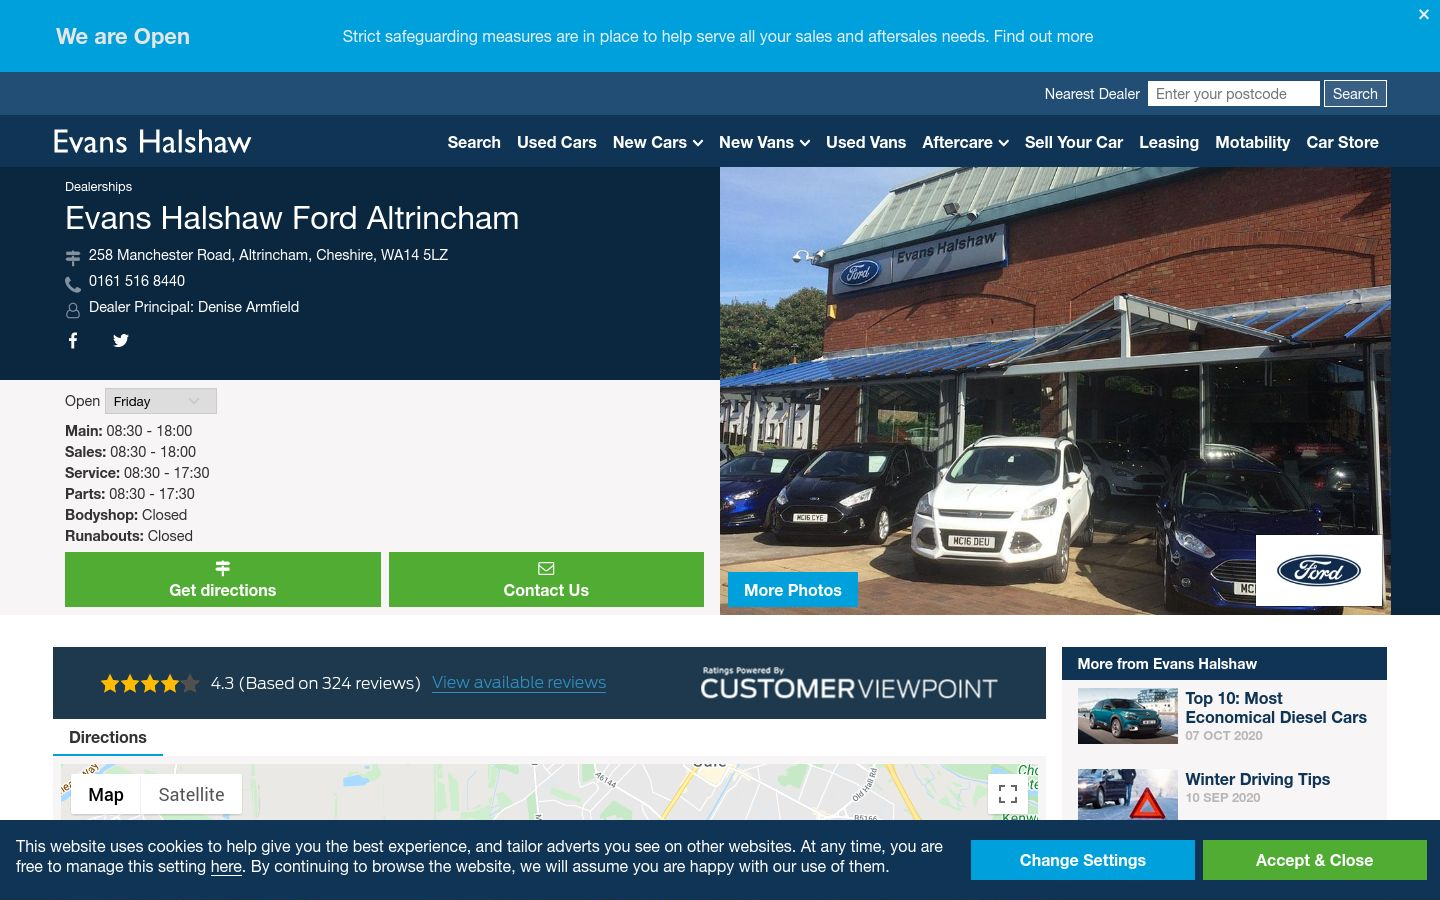The image size is (1440, 900).
Task: Click the postcode input field
Action: pyautogui.click(x=1234, y=94)
